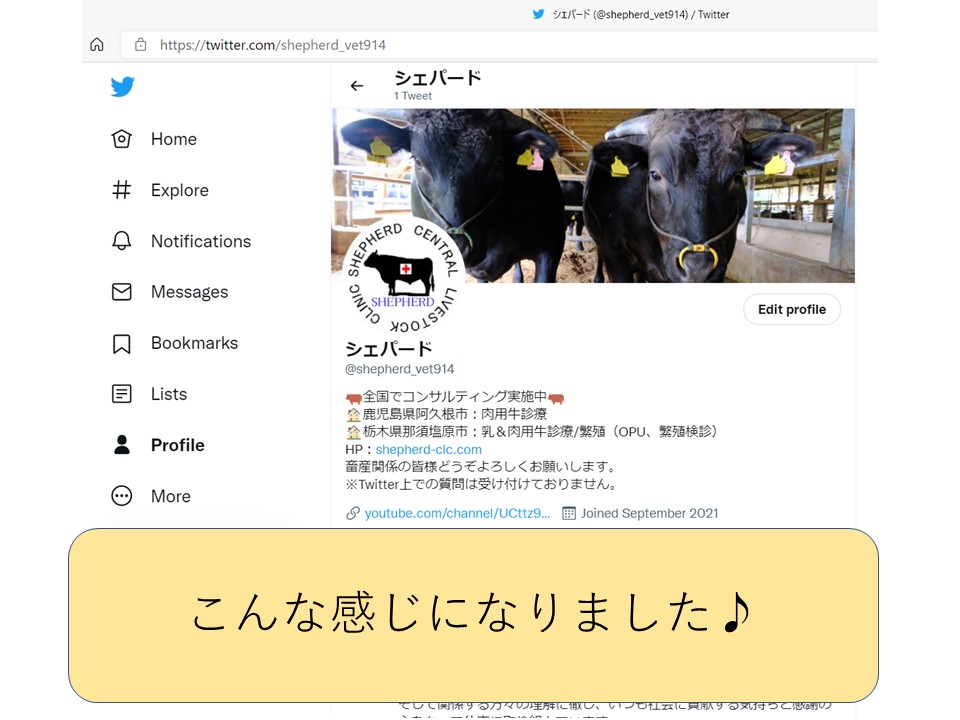Select Bookmarks menu label
The height and width of the screenshot is (720, 960).
[195, 343]
